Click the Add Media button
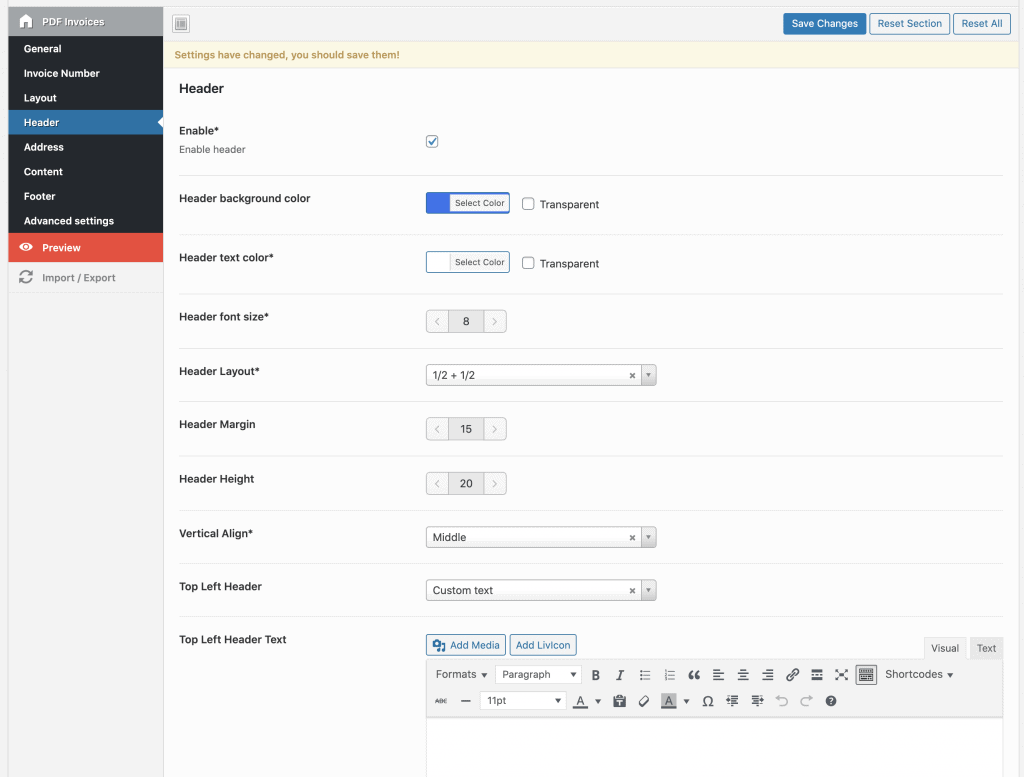The height and width of the screenshot is (777, 1024). pos(465,645)
